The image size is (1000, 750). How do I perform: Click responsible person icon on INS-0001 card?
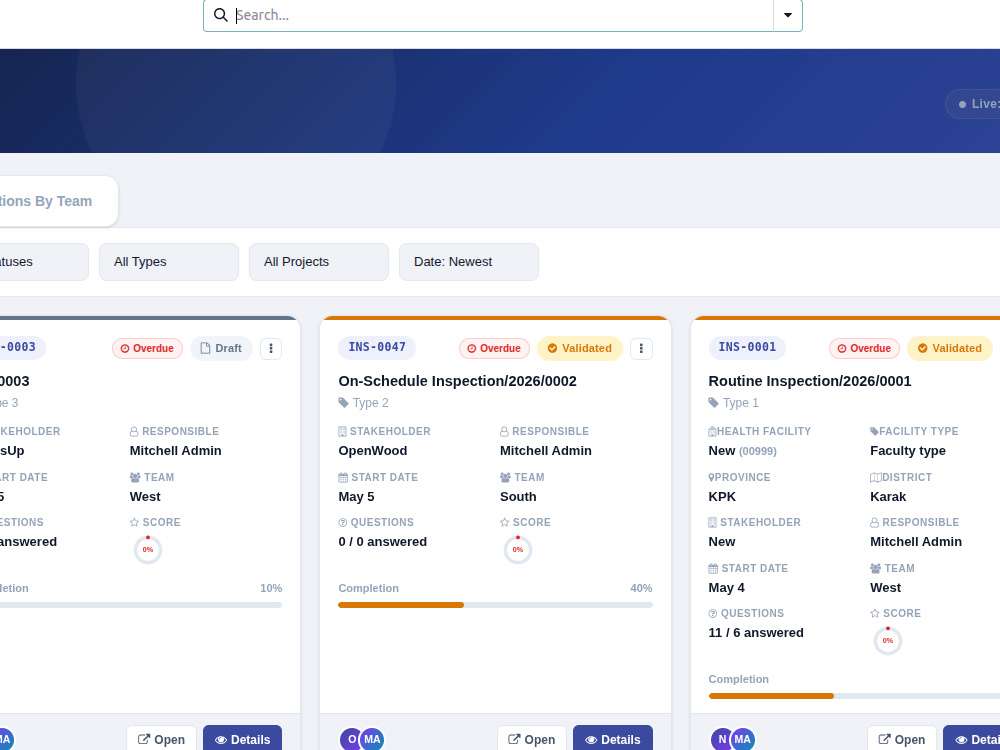(874, 523)
